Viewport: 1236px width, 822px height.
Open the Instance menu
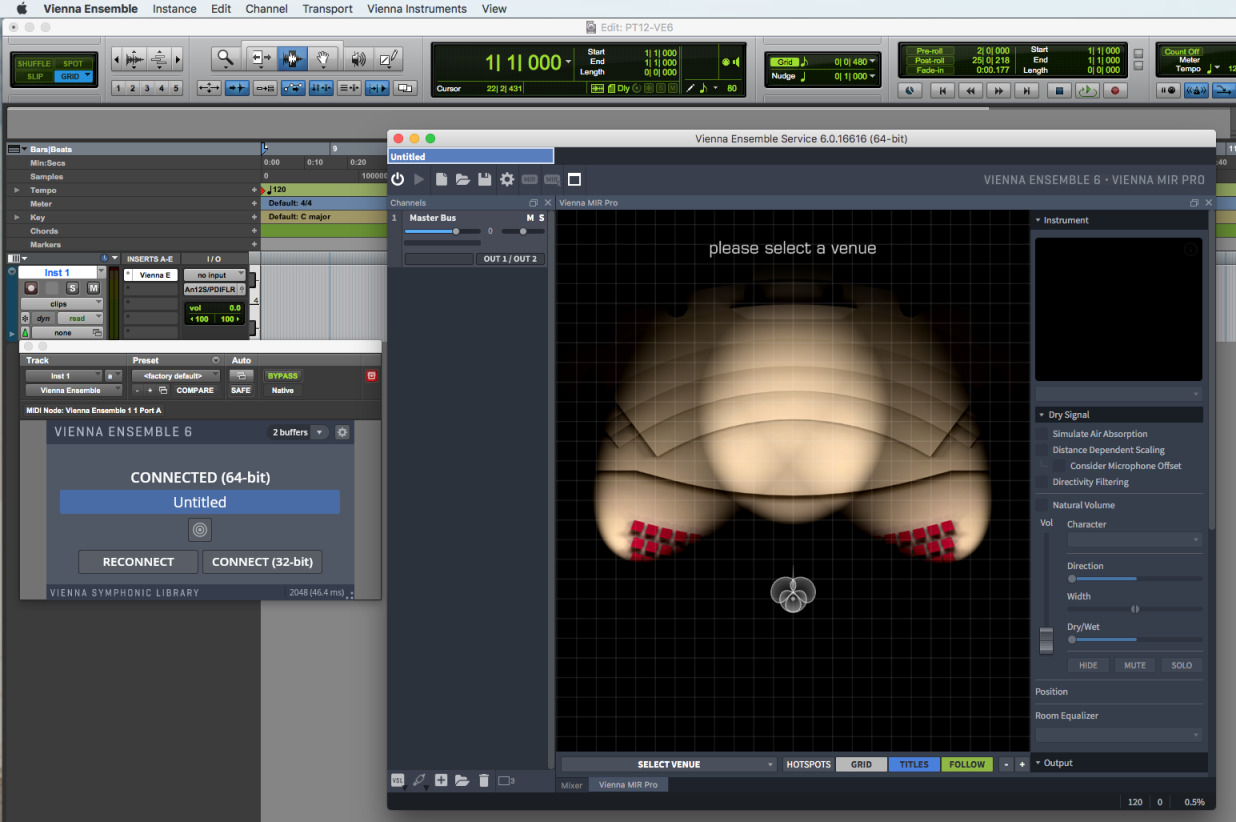pos(174,9)
